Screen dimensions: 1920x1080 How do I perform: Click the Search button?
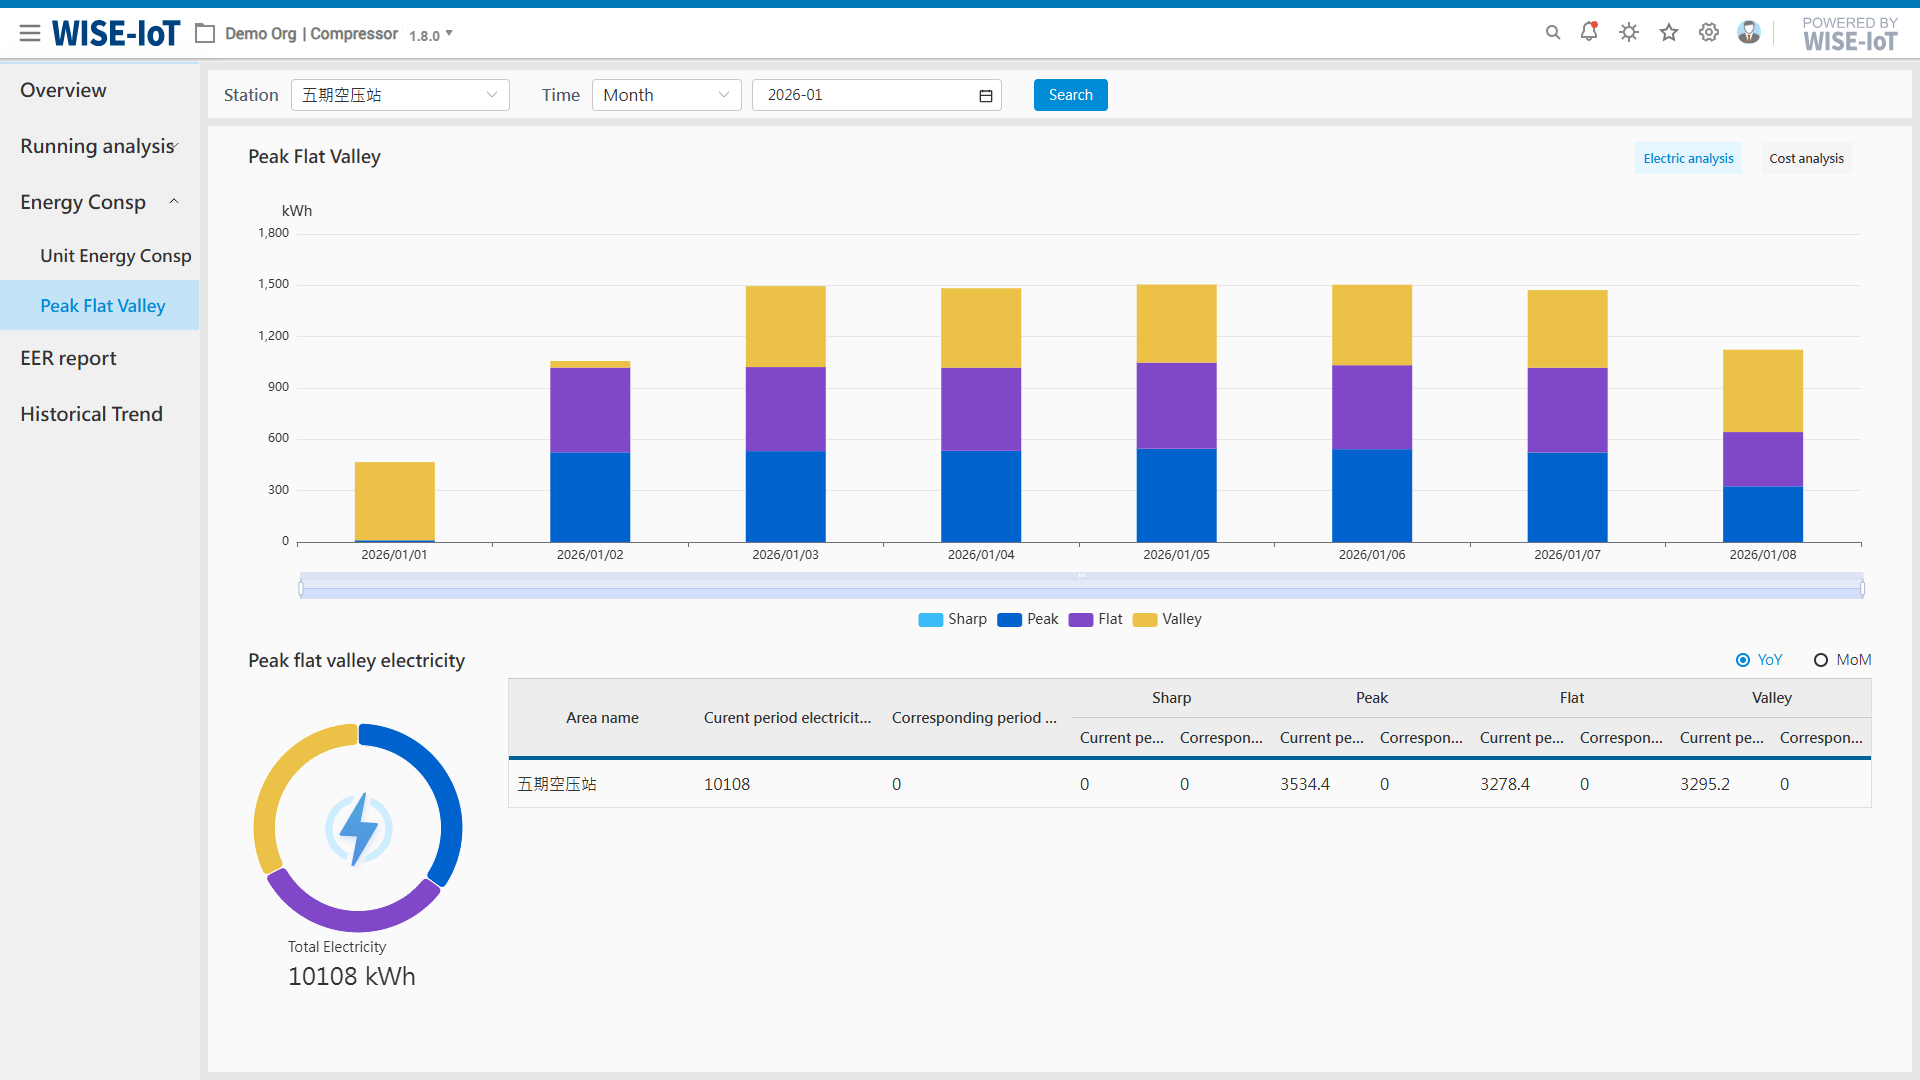[1070, 95]
